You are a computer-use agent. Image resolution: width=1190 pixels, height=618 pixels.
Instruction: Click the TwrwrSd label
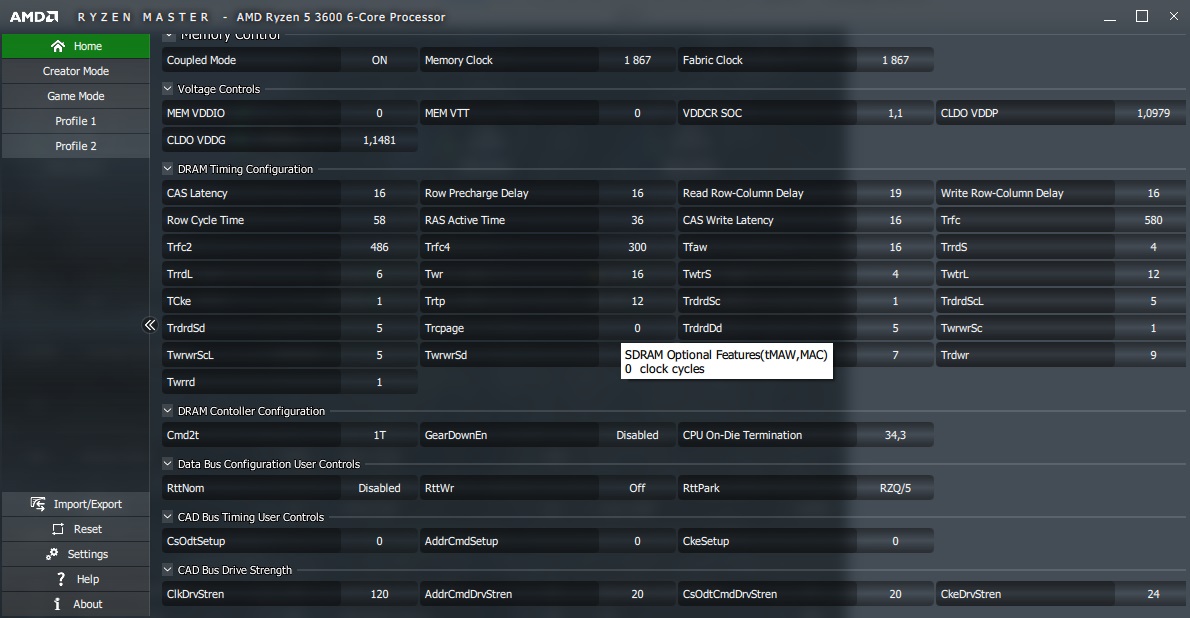445,355
